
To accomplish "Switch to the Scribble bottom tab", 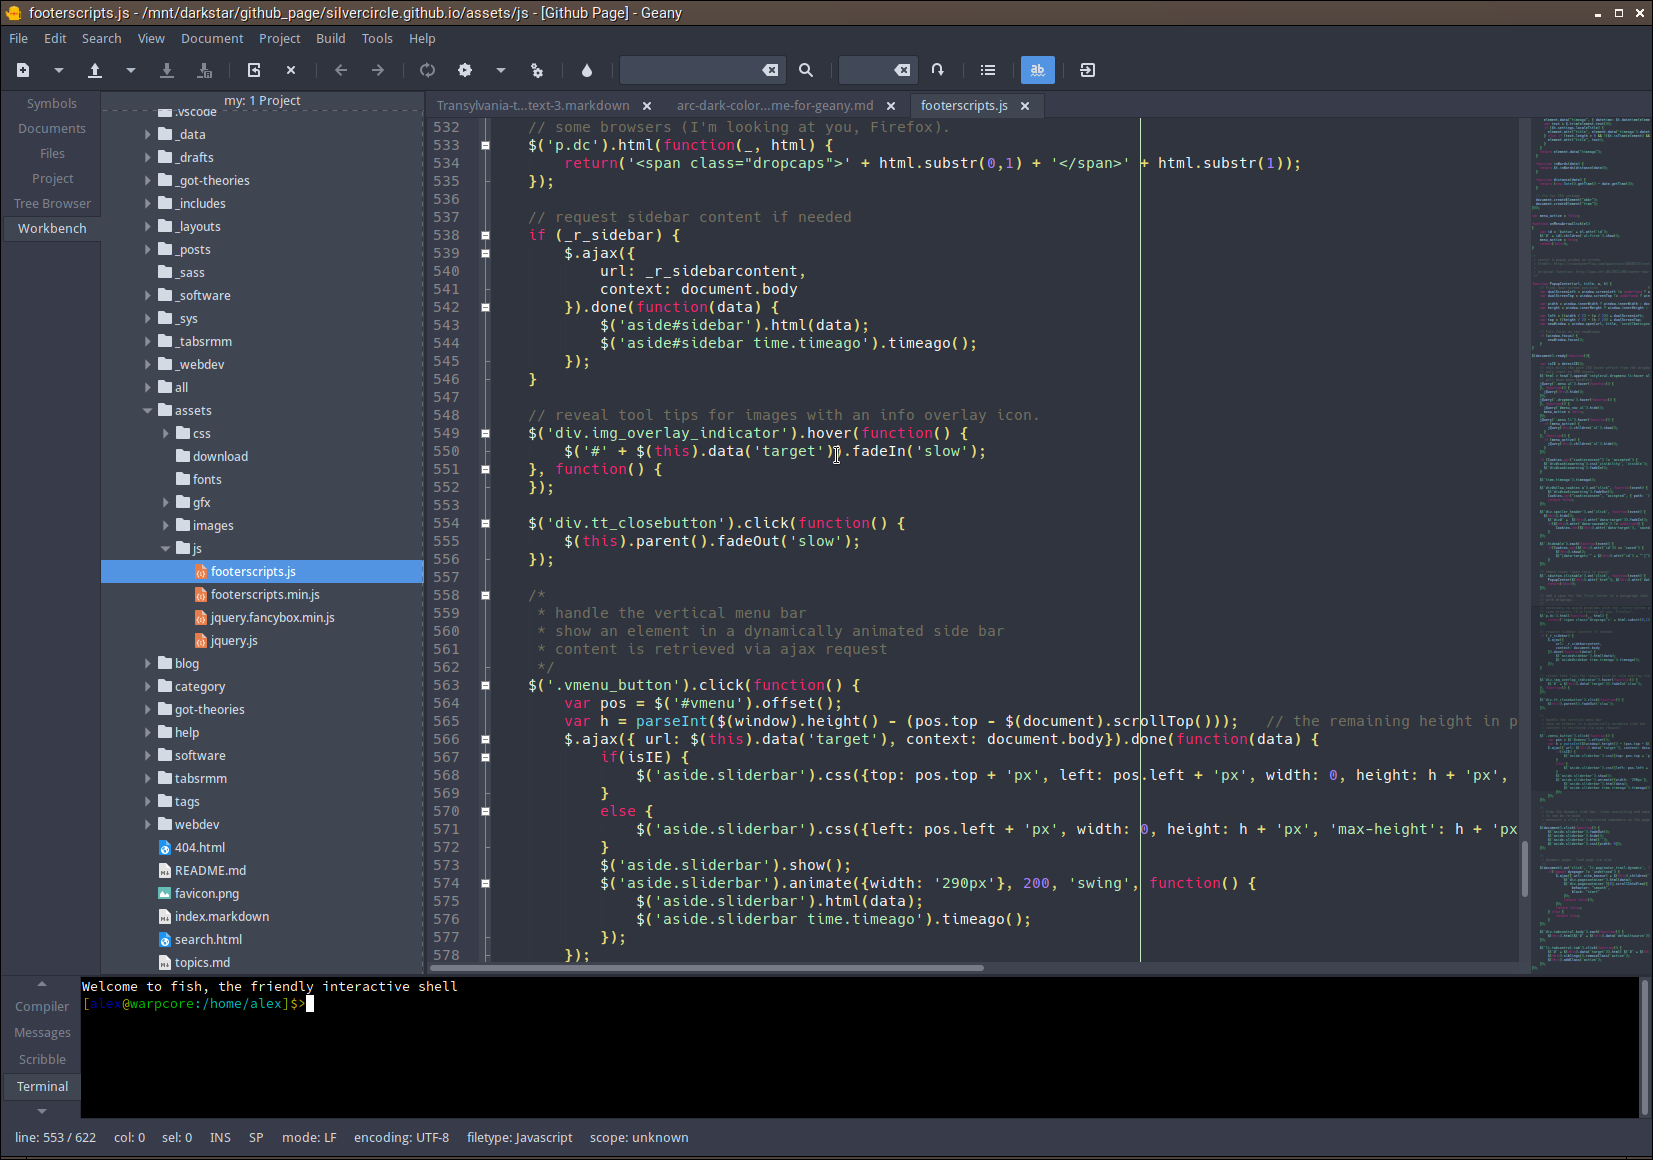I will pyautogui.click(x=42, y=1059).
